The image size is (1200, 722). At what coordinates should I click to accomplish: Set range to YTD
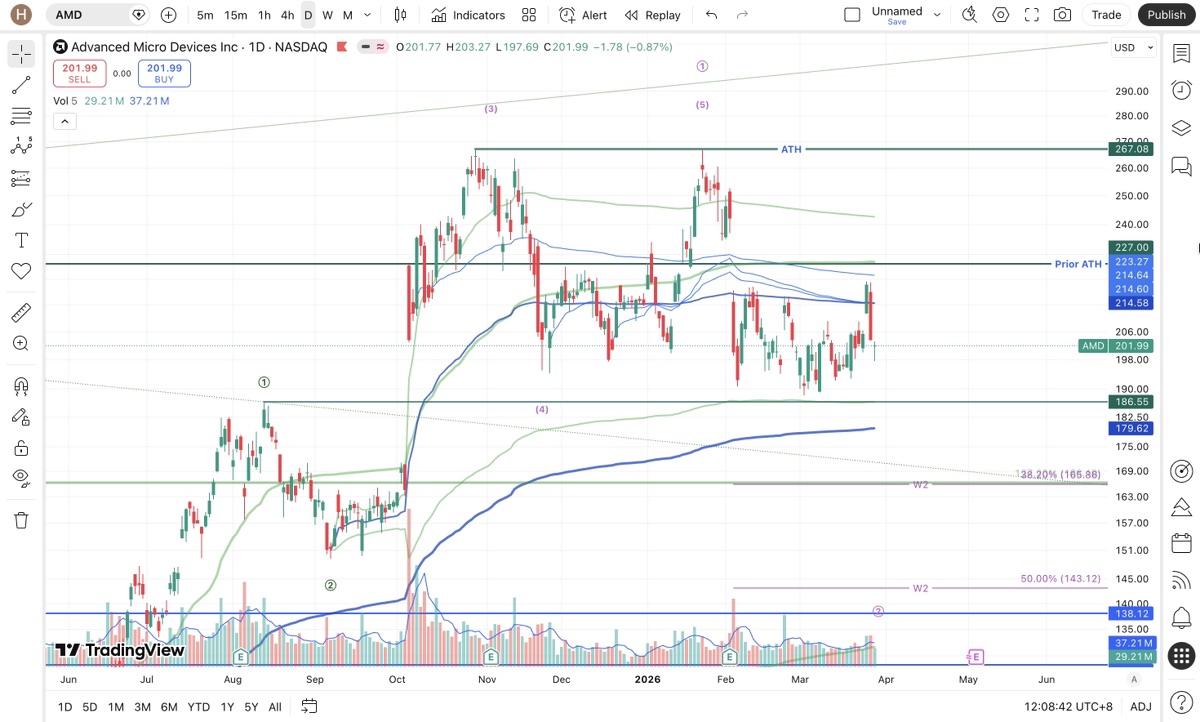click(198, 707)
